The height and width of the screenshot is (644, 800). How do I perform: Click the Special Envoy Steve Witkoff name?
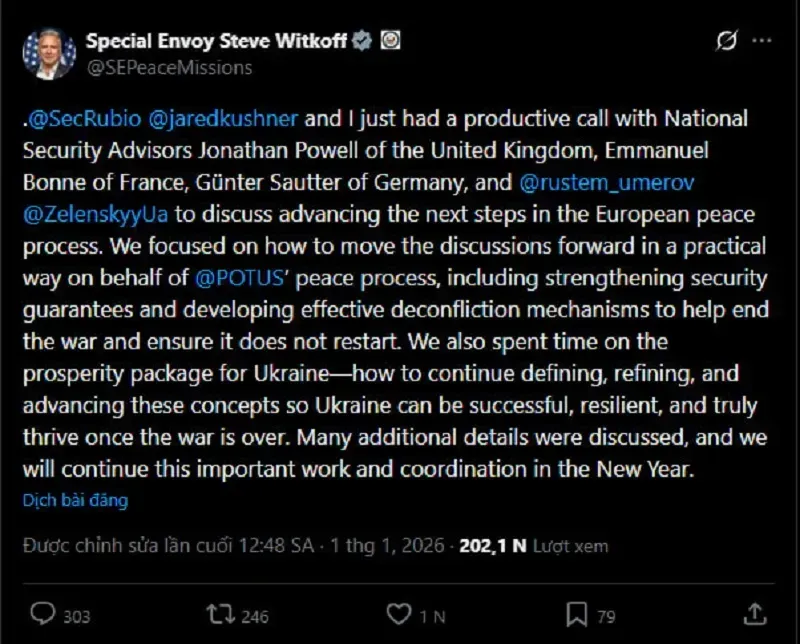click(217, 42)
